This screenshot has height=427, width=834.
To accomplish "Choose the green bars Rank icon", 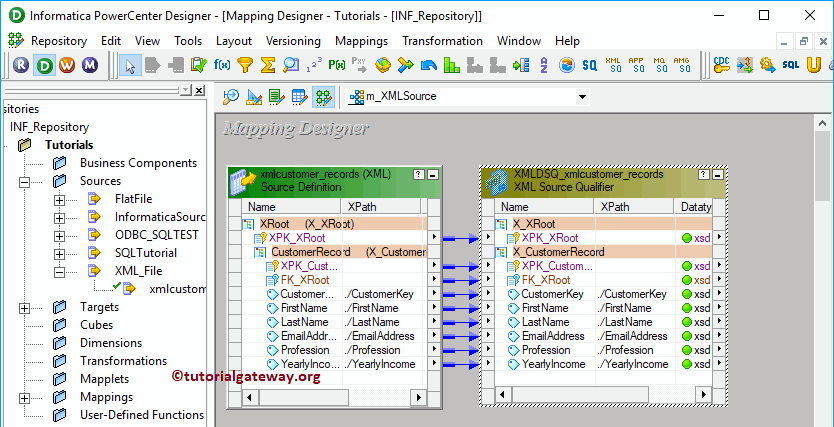I will pos(452,65).
